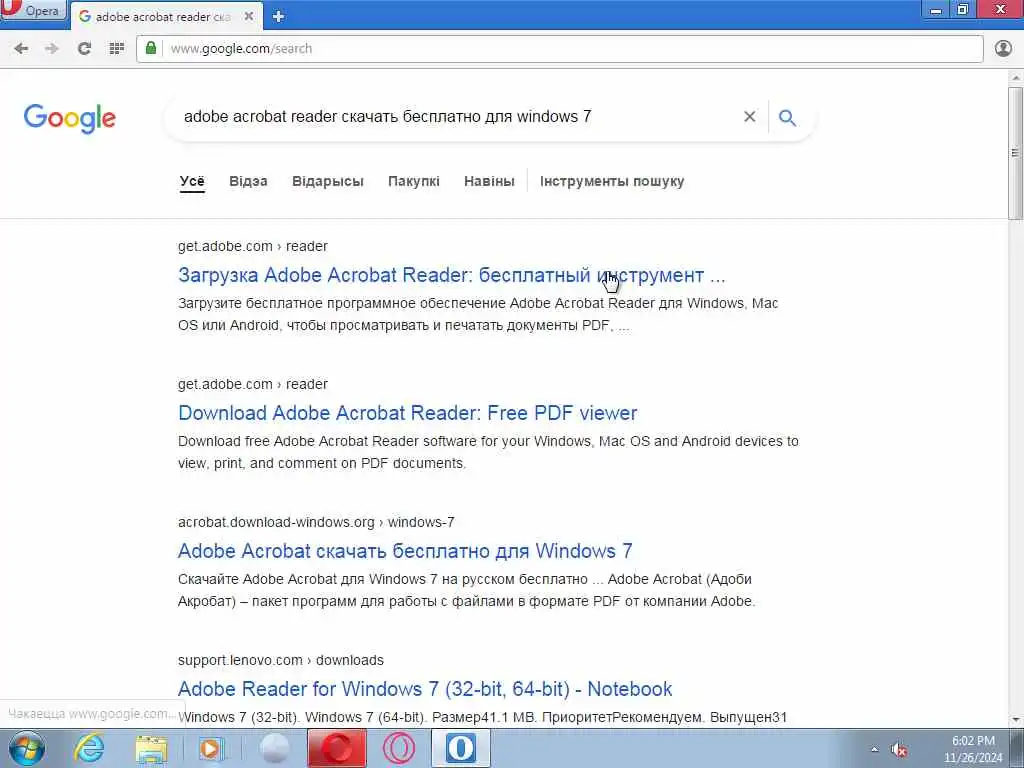
Task: Click support.lenovo.com downloads breadcrumb text
Action: 281,660
